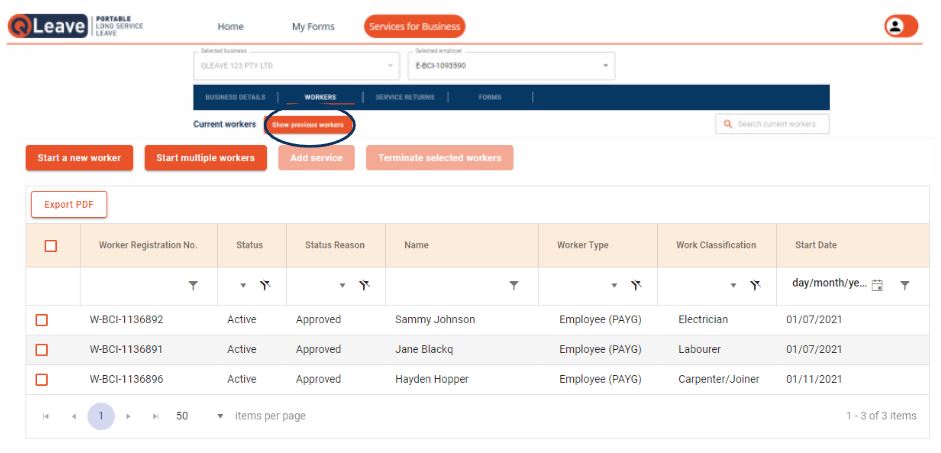This screenshot has width=941, height=453.
Task: Click start date 01/11/2021
Action: [x=814, y=379]
